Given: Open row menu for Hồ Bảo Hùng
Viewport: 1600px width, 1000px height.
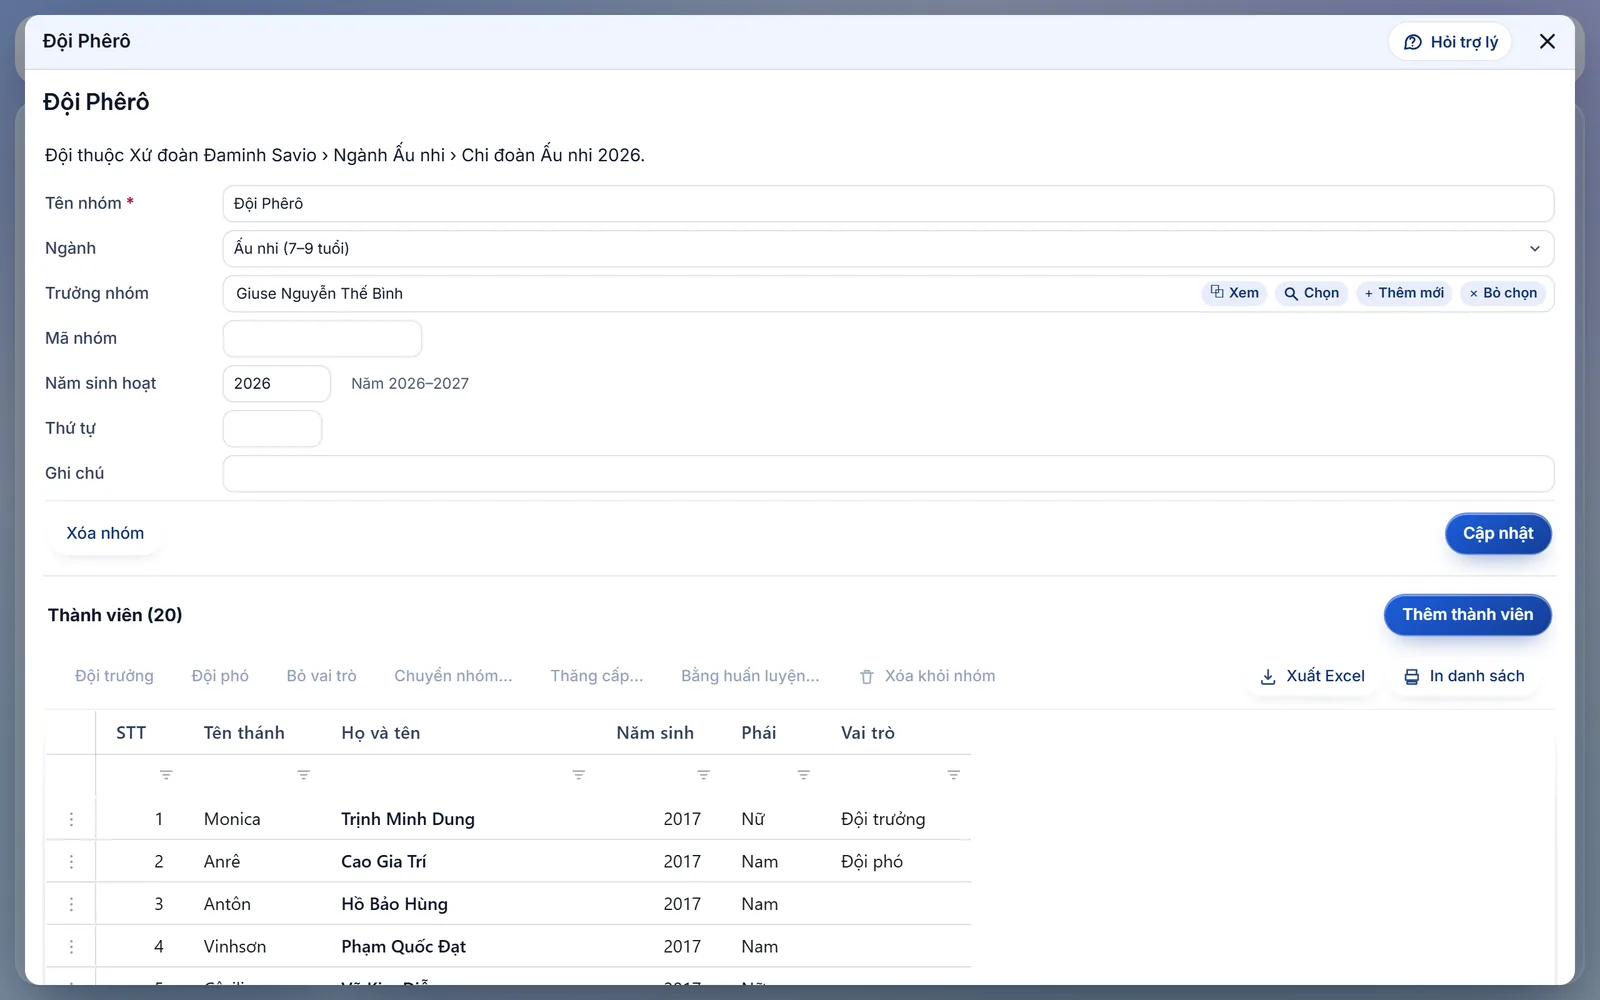Looking at the screenshot, I should (x=71, y=904).
